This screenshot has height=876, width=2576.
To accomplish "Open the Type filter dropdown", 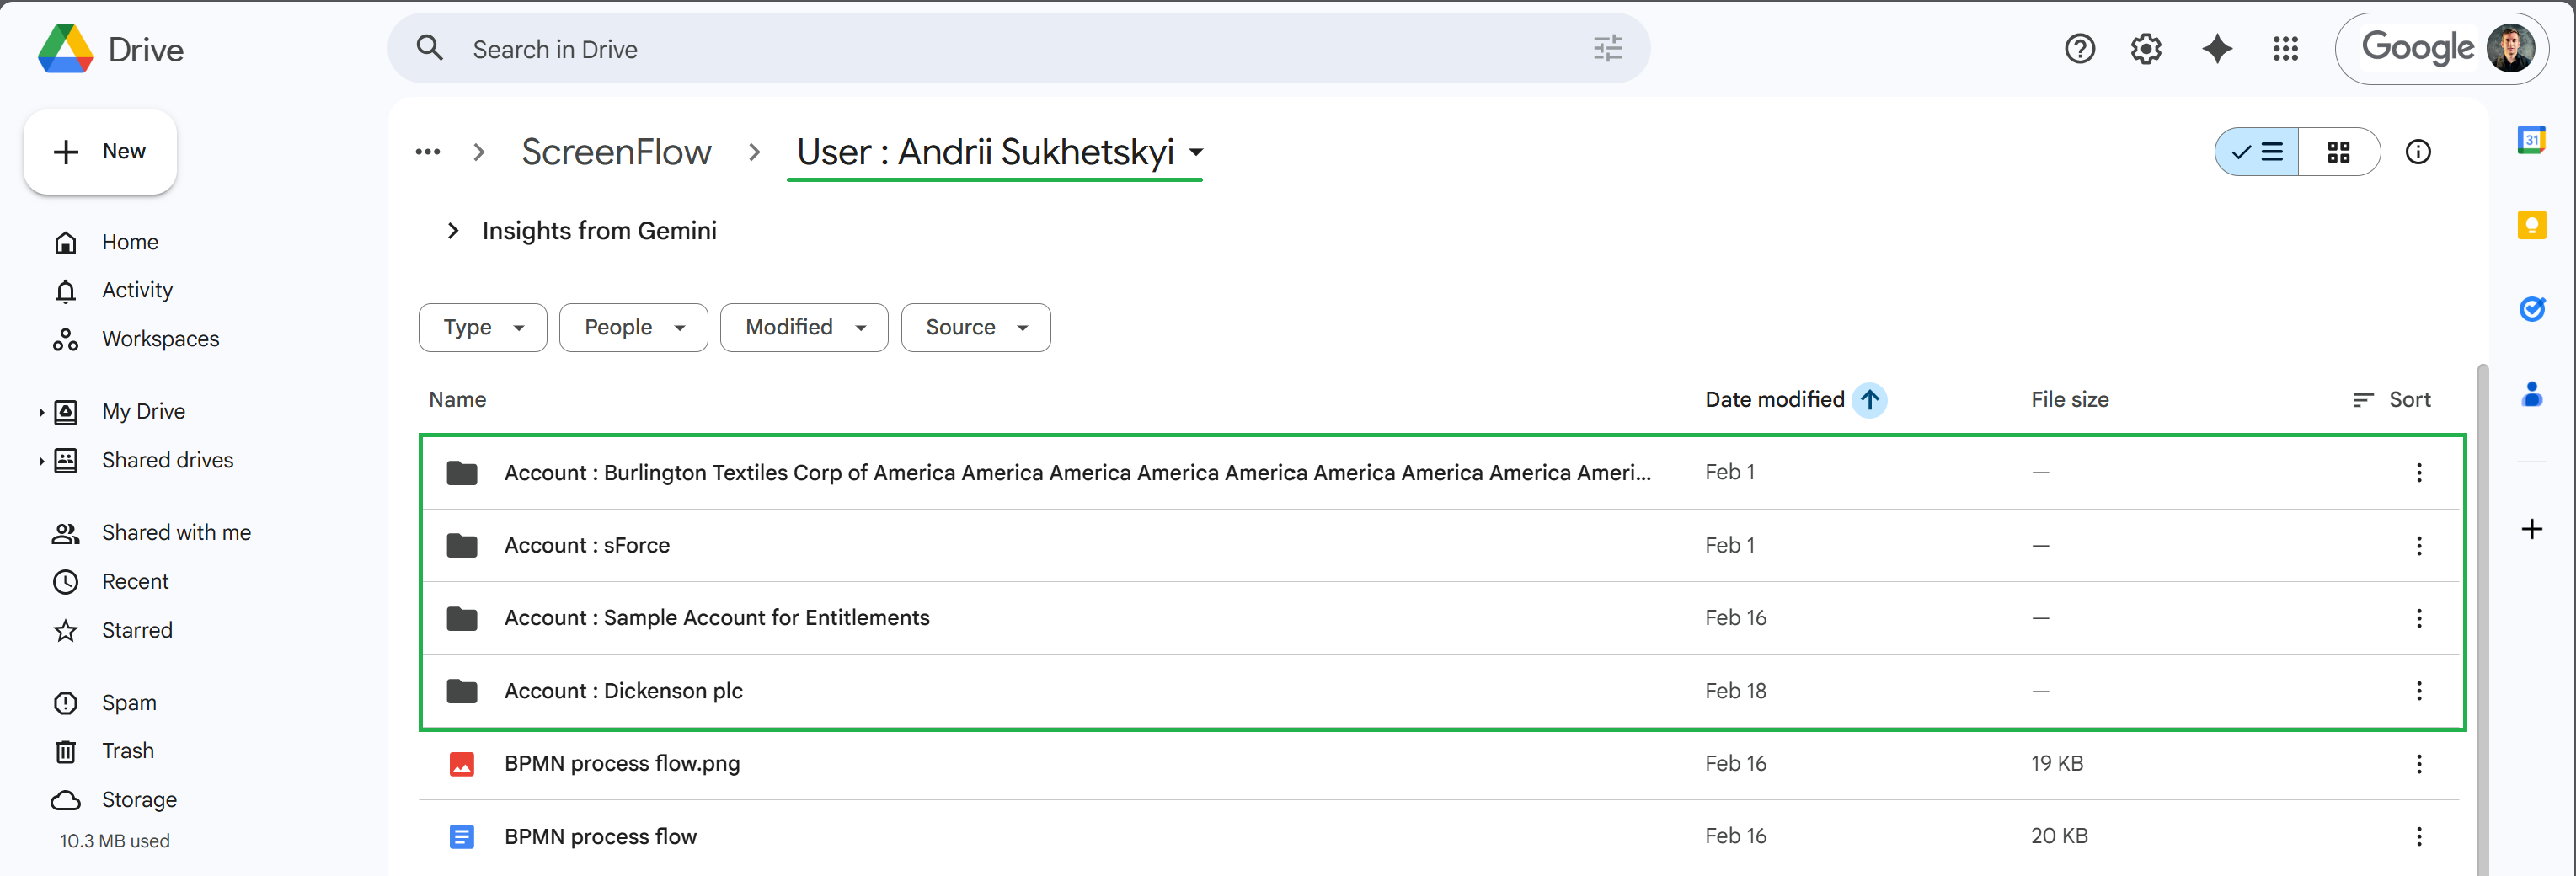I will tap(482, 327).
